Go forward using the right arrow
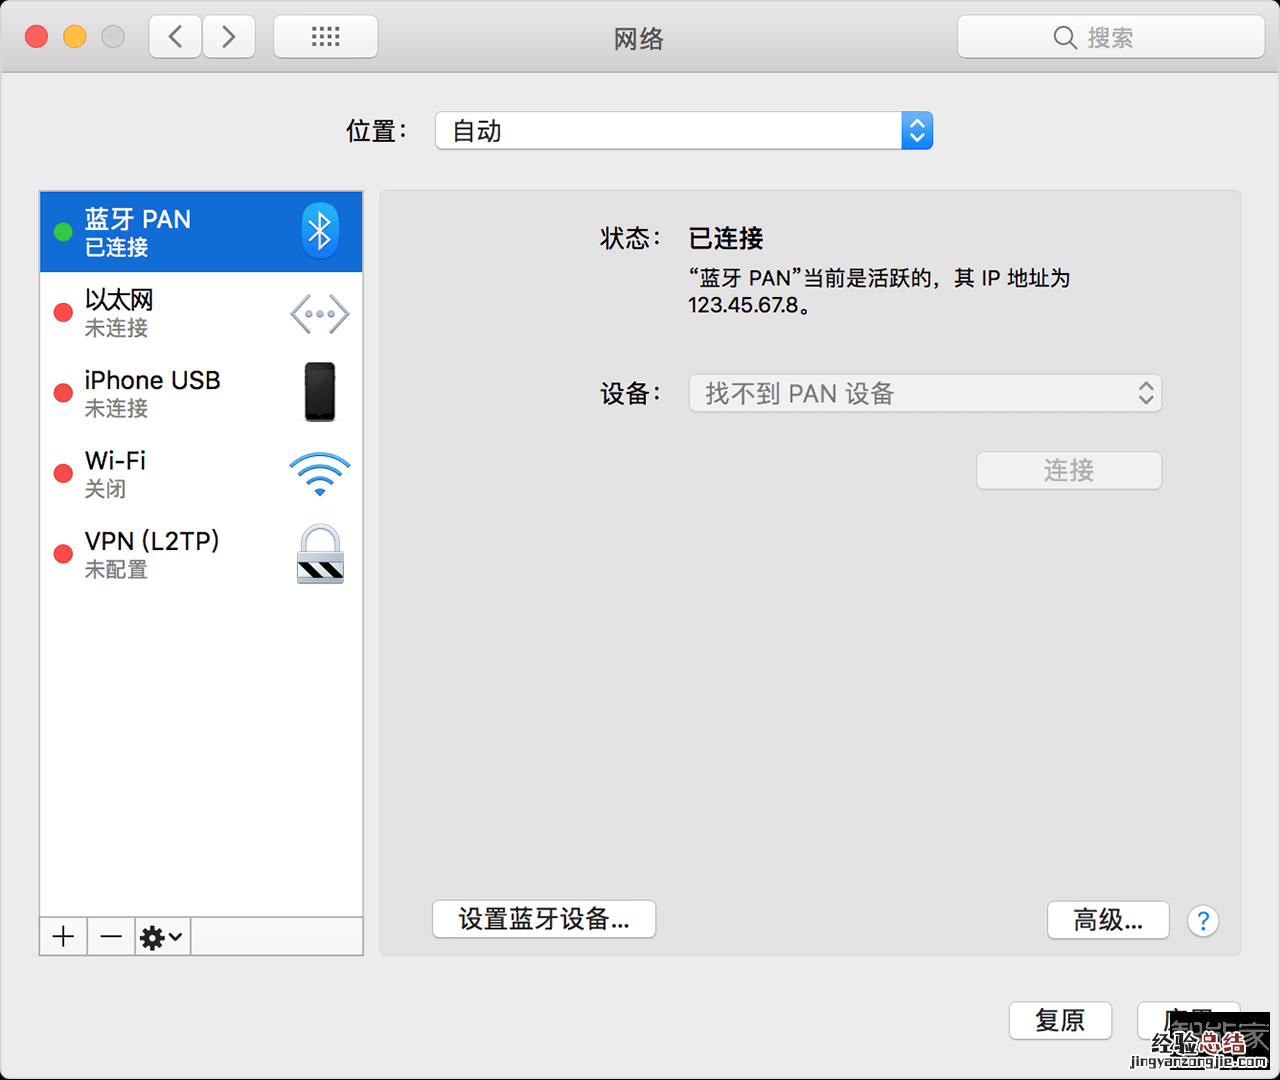1280x1080 pixels. click(x=229, y=37)
